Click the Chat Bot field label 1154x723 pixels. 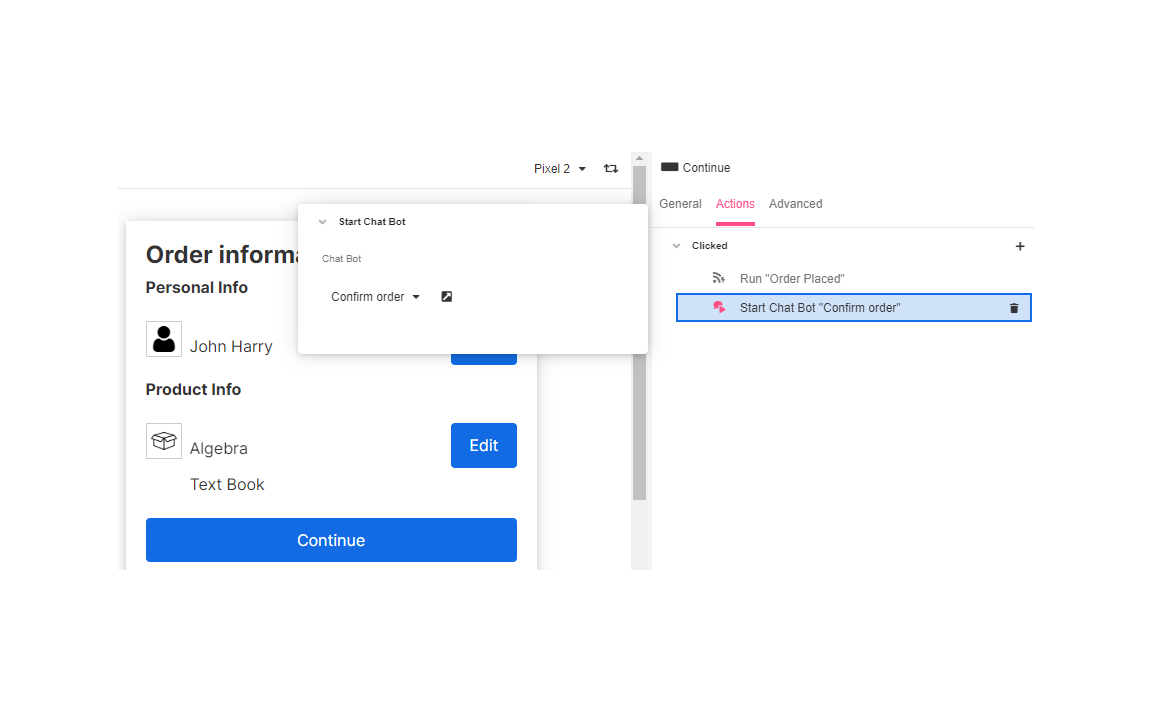(341, 258)
